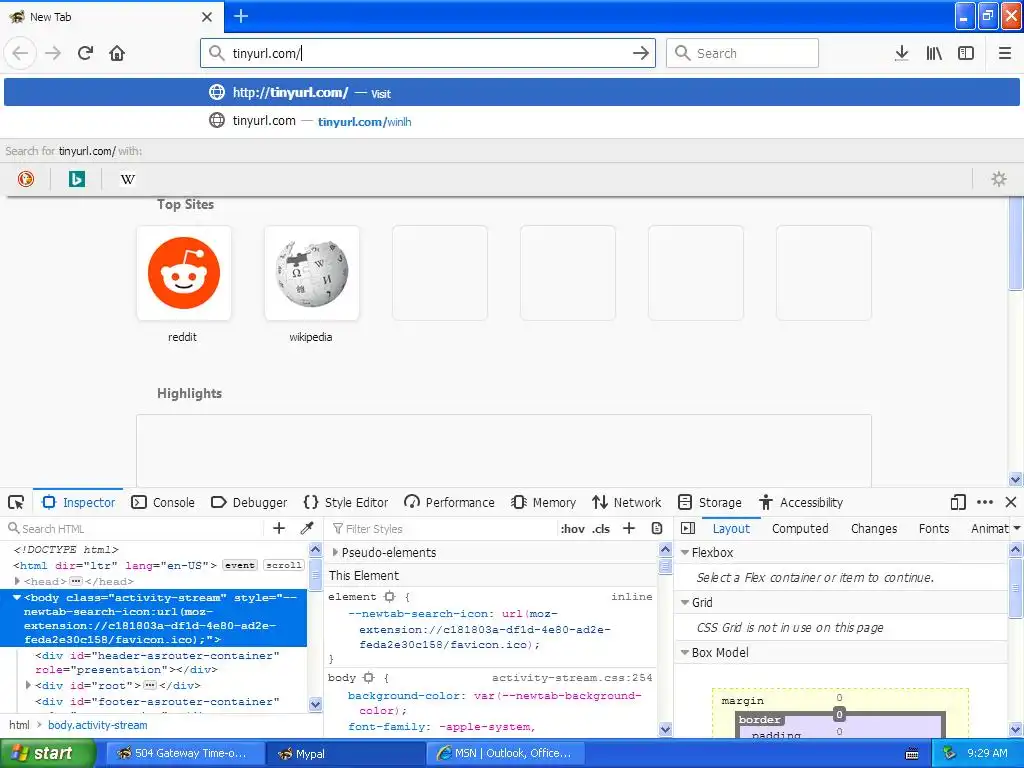Collapse the Box Model section
Viewport: 1024px width, 768px height.
coord(684,652)
